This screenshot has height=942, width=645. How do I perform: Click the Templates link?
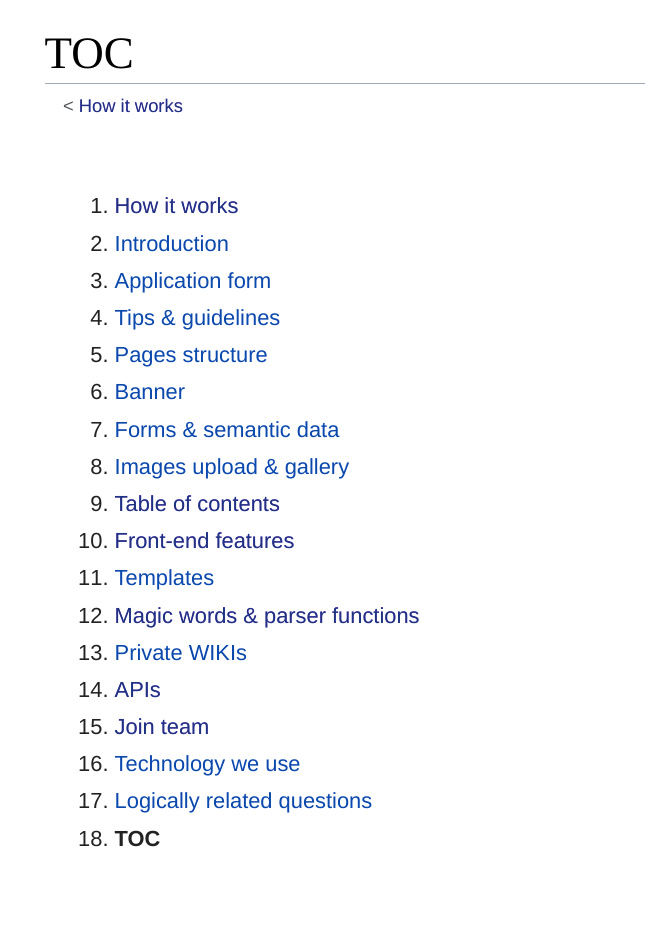pyautogui.click(x=164, y=578)
